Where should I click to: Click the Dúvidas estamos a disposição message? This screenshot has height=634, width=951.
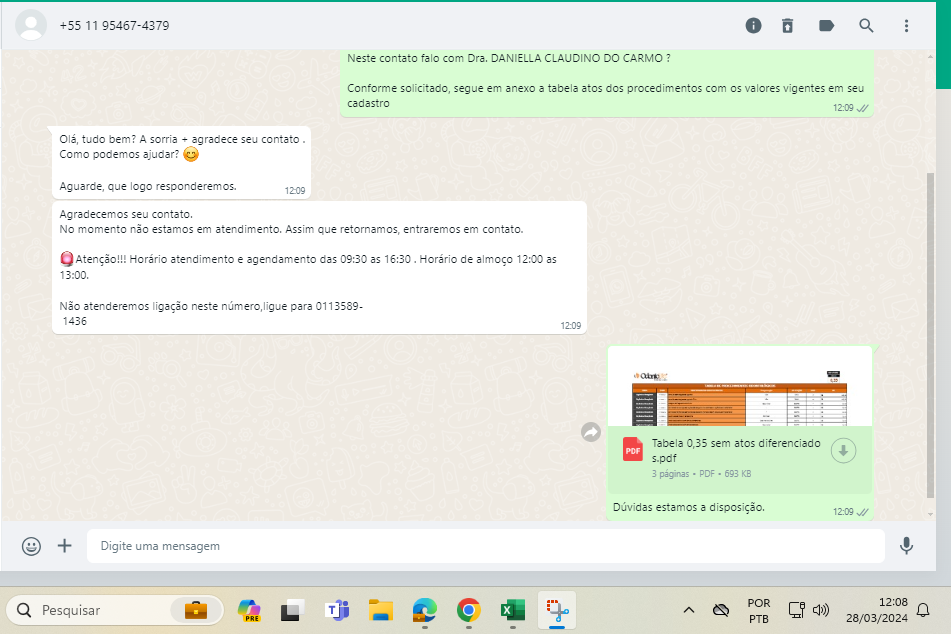(688, 507)
